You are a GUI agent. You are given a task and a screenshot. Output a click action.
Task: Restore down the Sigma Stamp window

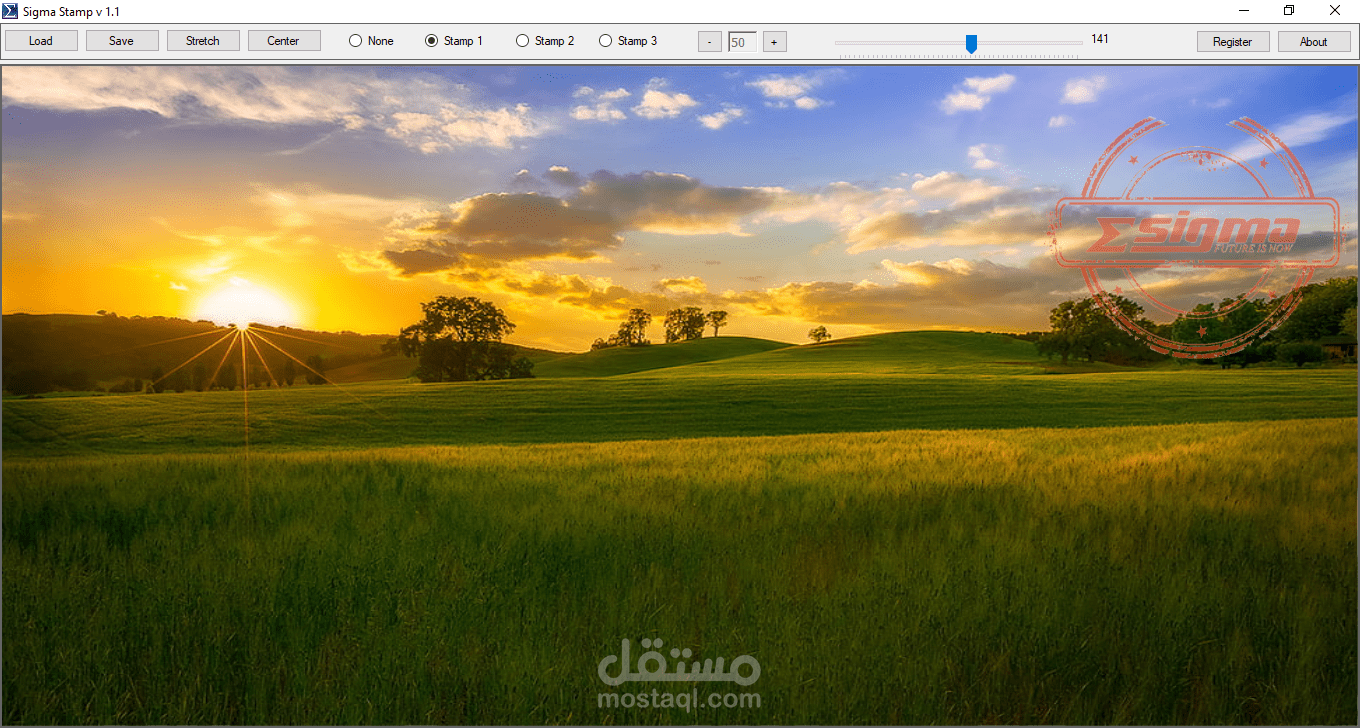tap(1289, 11)
